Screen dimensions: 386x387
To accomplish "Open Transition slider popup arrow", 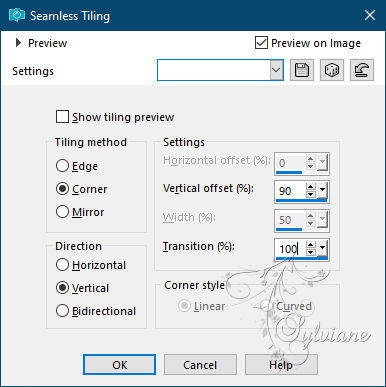I will click(322, 248).
